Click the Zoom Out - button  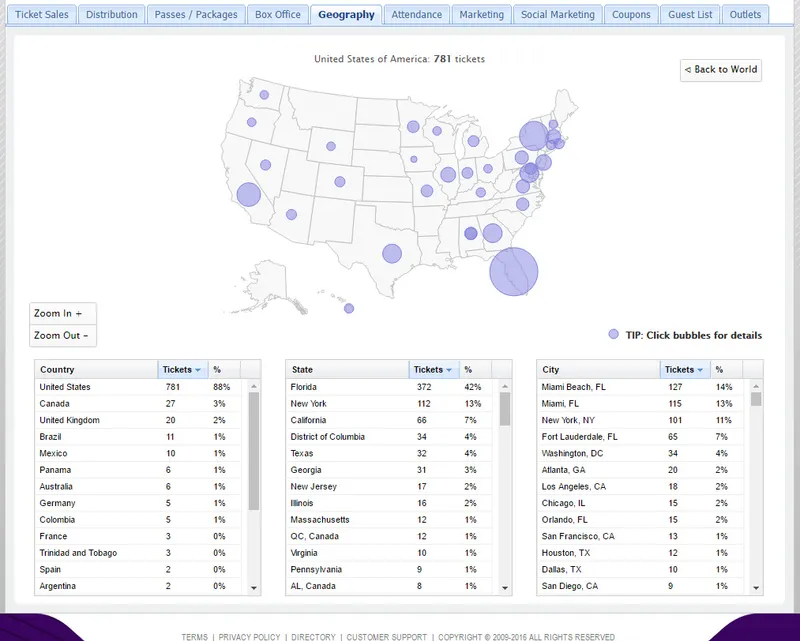tap(63, 335)
